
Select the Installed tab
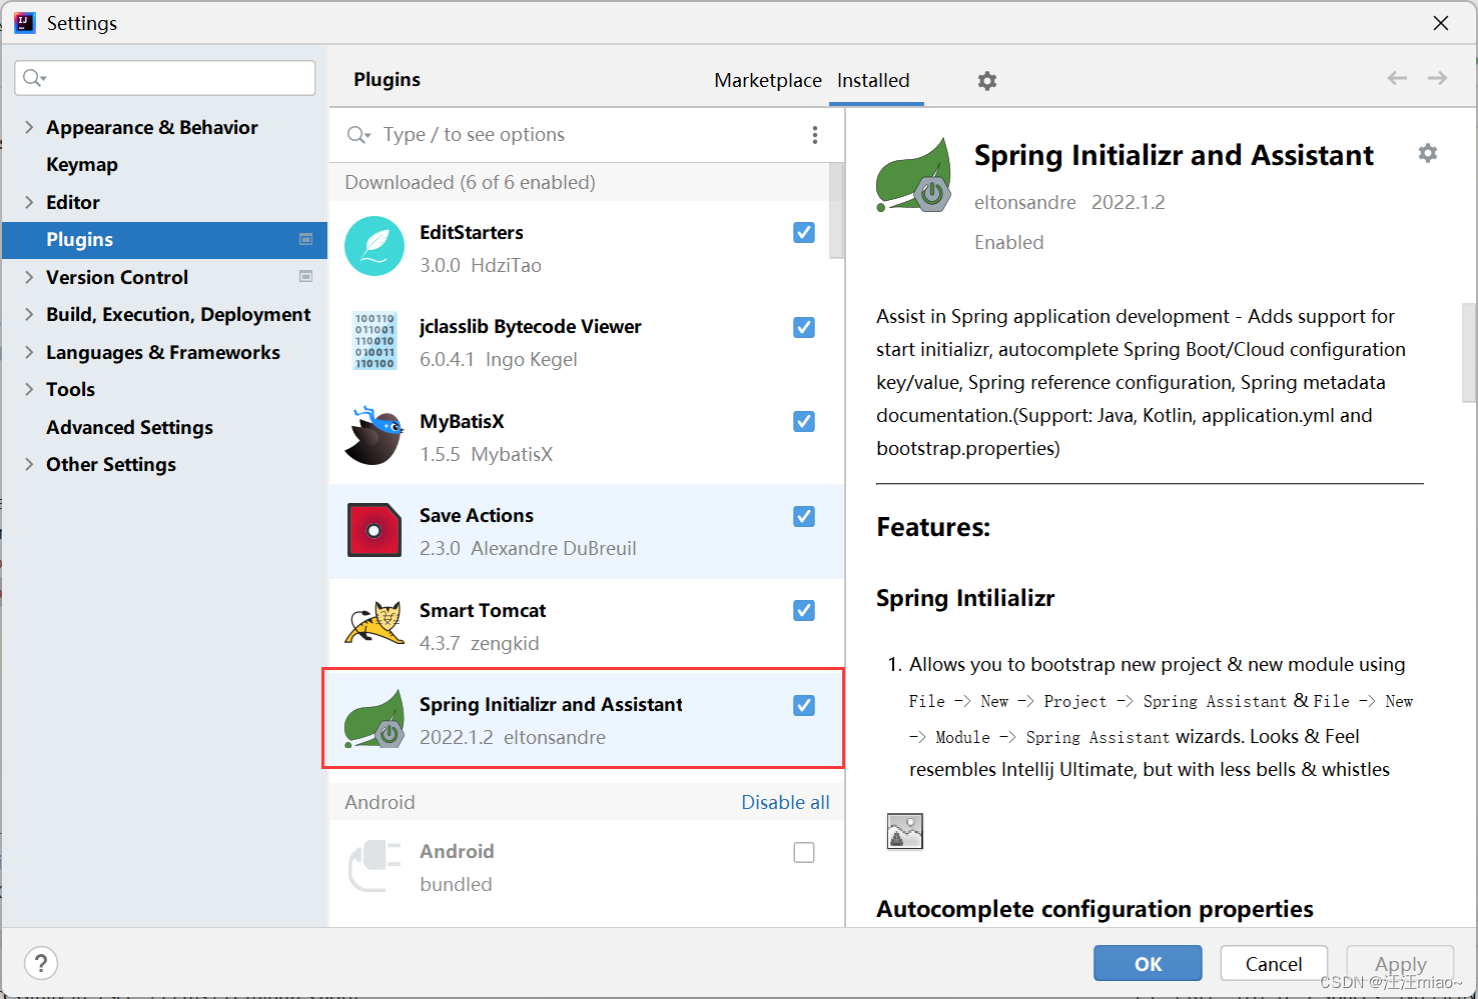(x=873, y=80)
